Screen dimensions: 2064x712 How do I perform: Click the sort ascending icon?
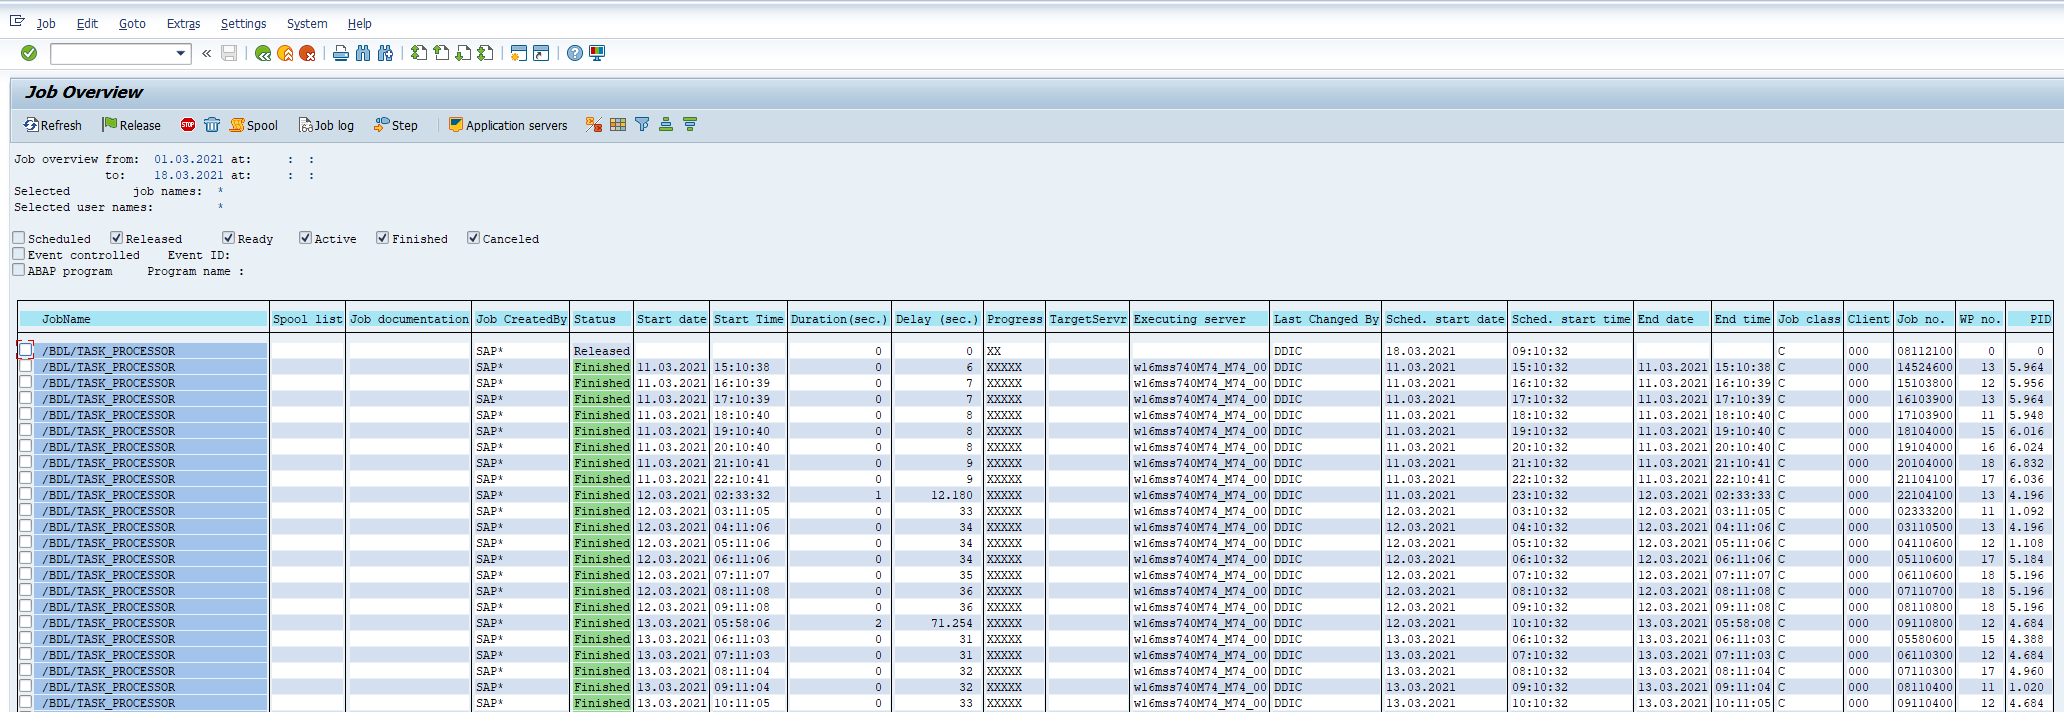(666, 125)
